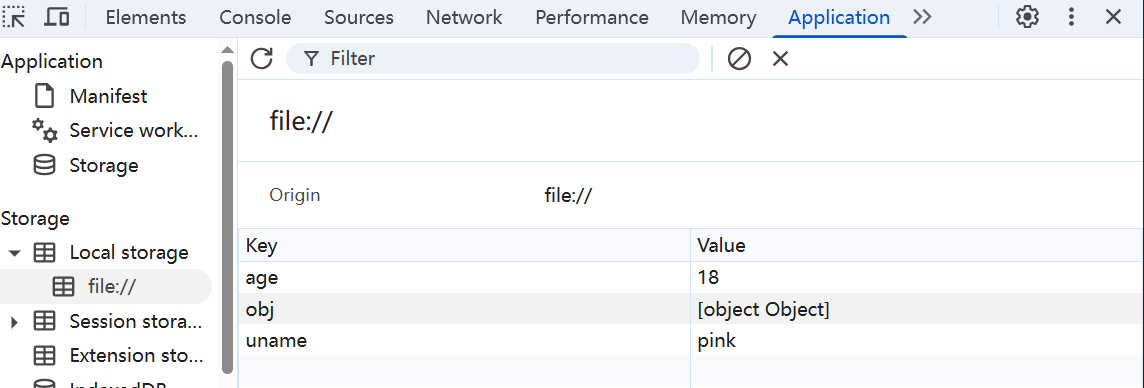Refresh the storage table
The image size is (1144, 388).
(x=261, y=58)
